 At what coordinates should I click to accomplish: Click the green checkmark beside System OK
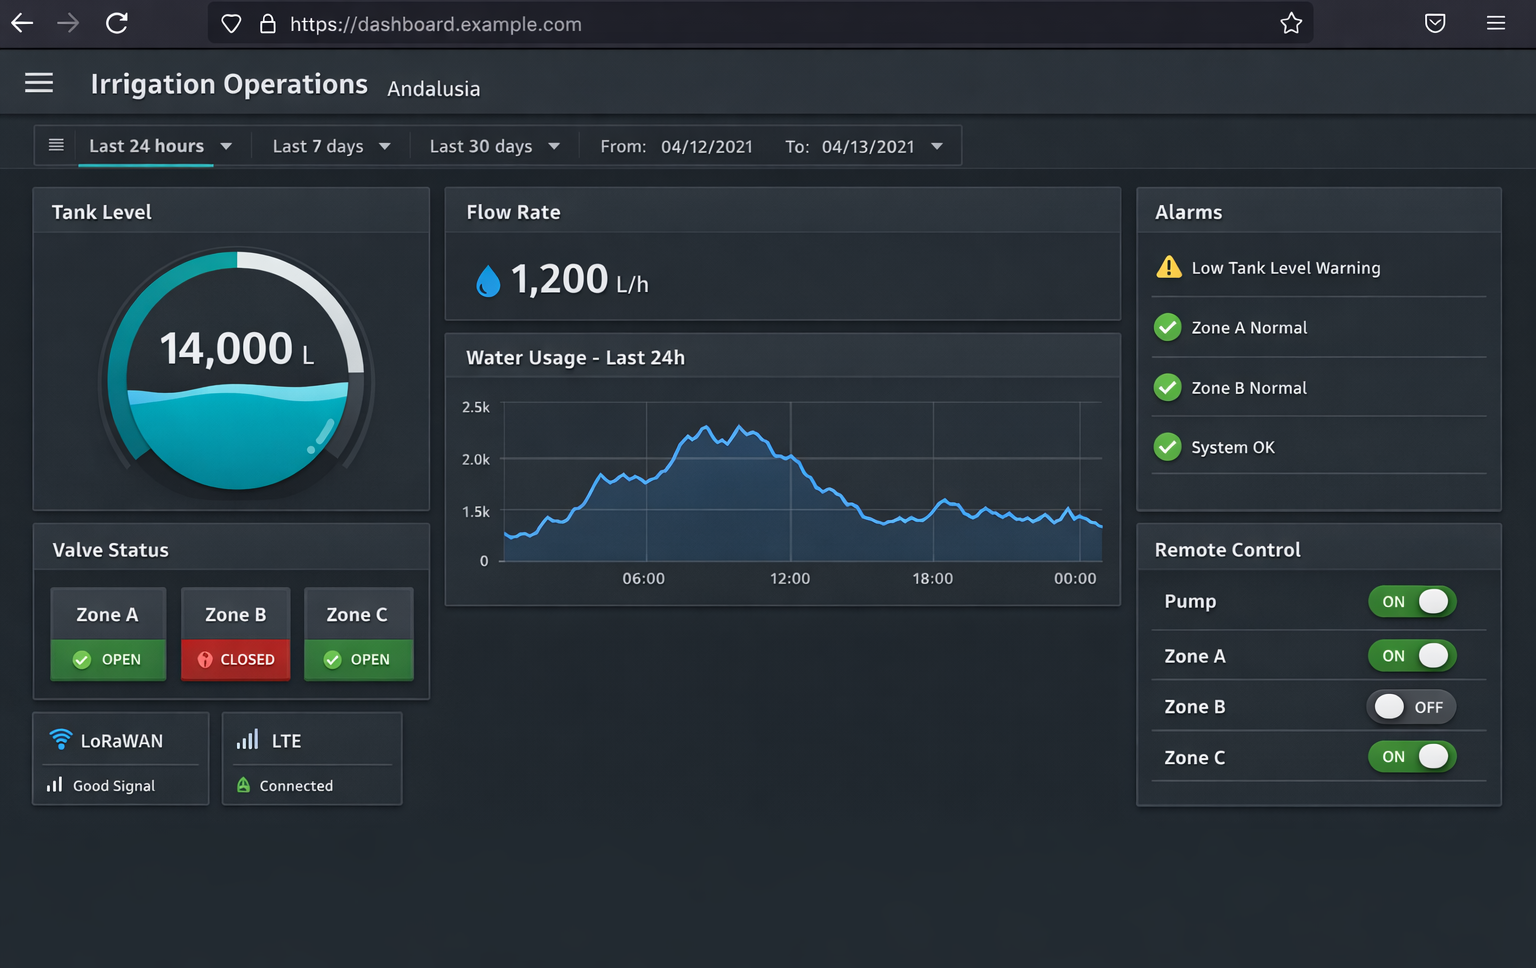pos(1167,447)
